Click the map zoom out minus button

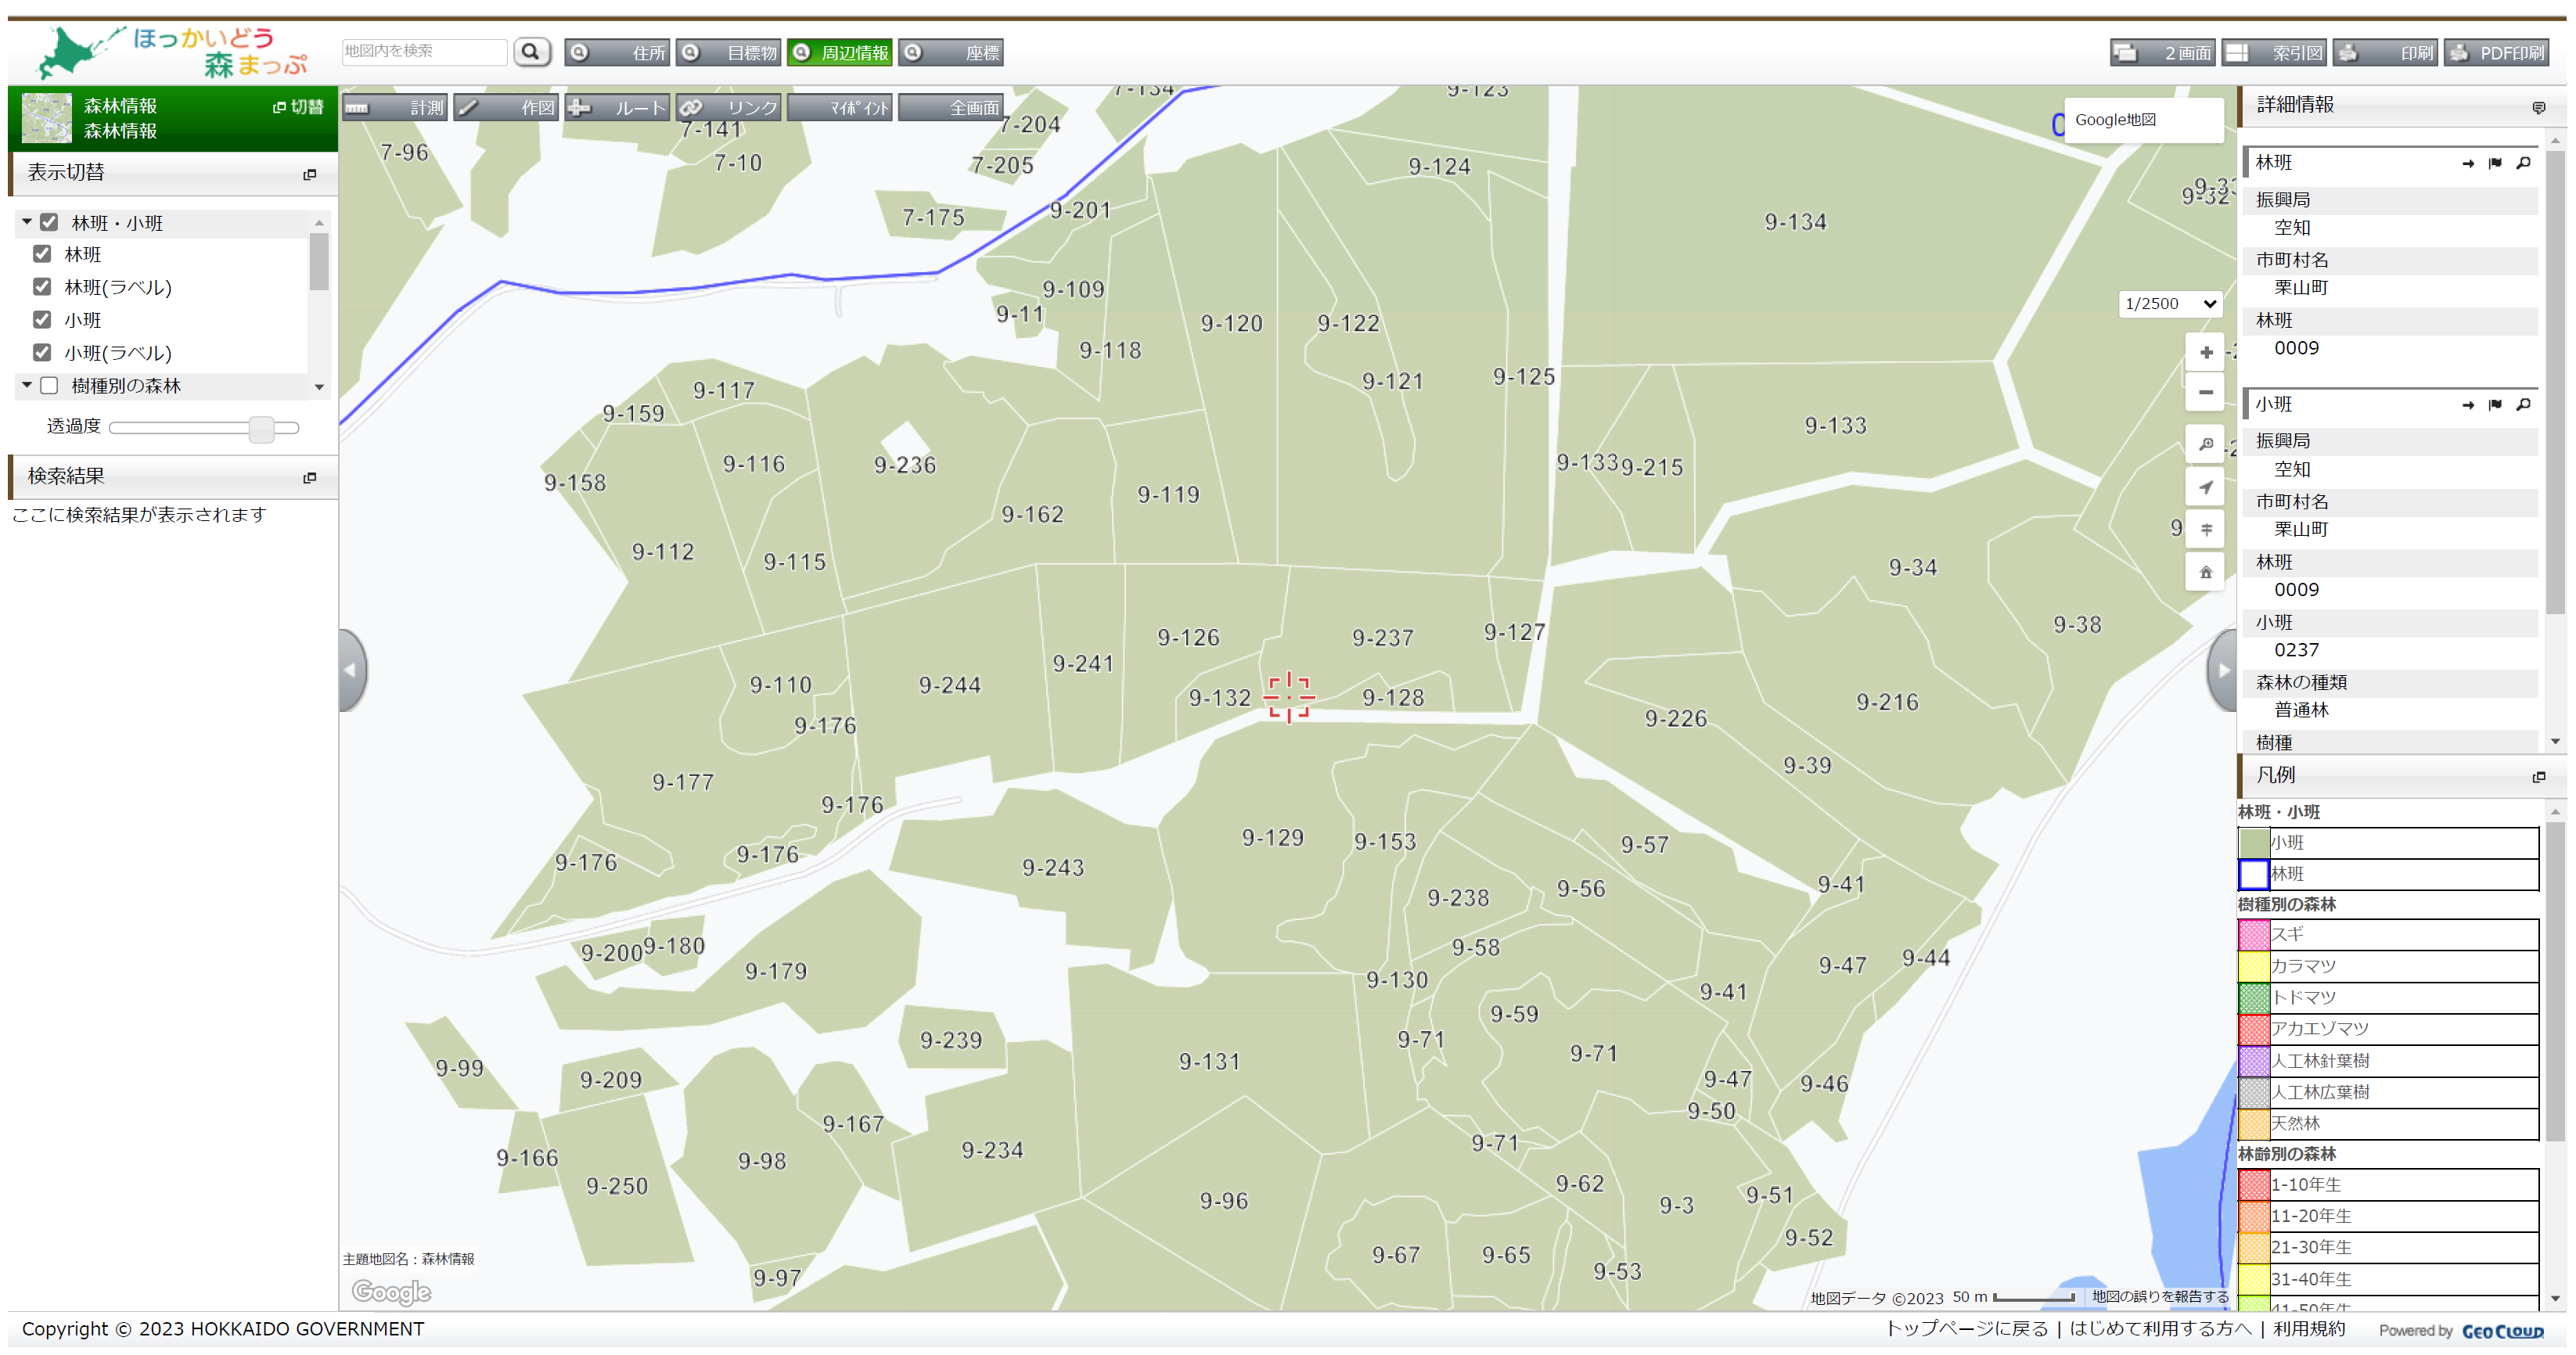pyautogui.click(x=2205, y=392)
